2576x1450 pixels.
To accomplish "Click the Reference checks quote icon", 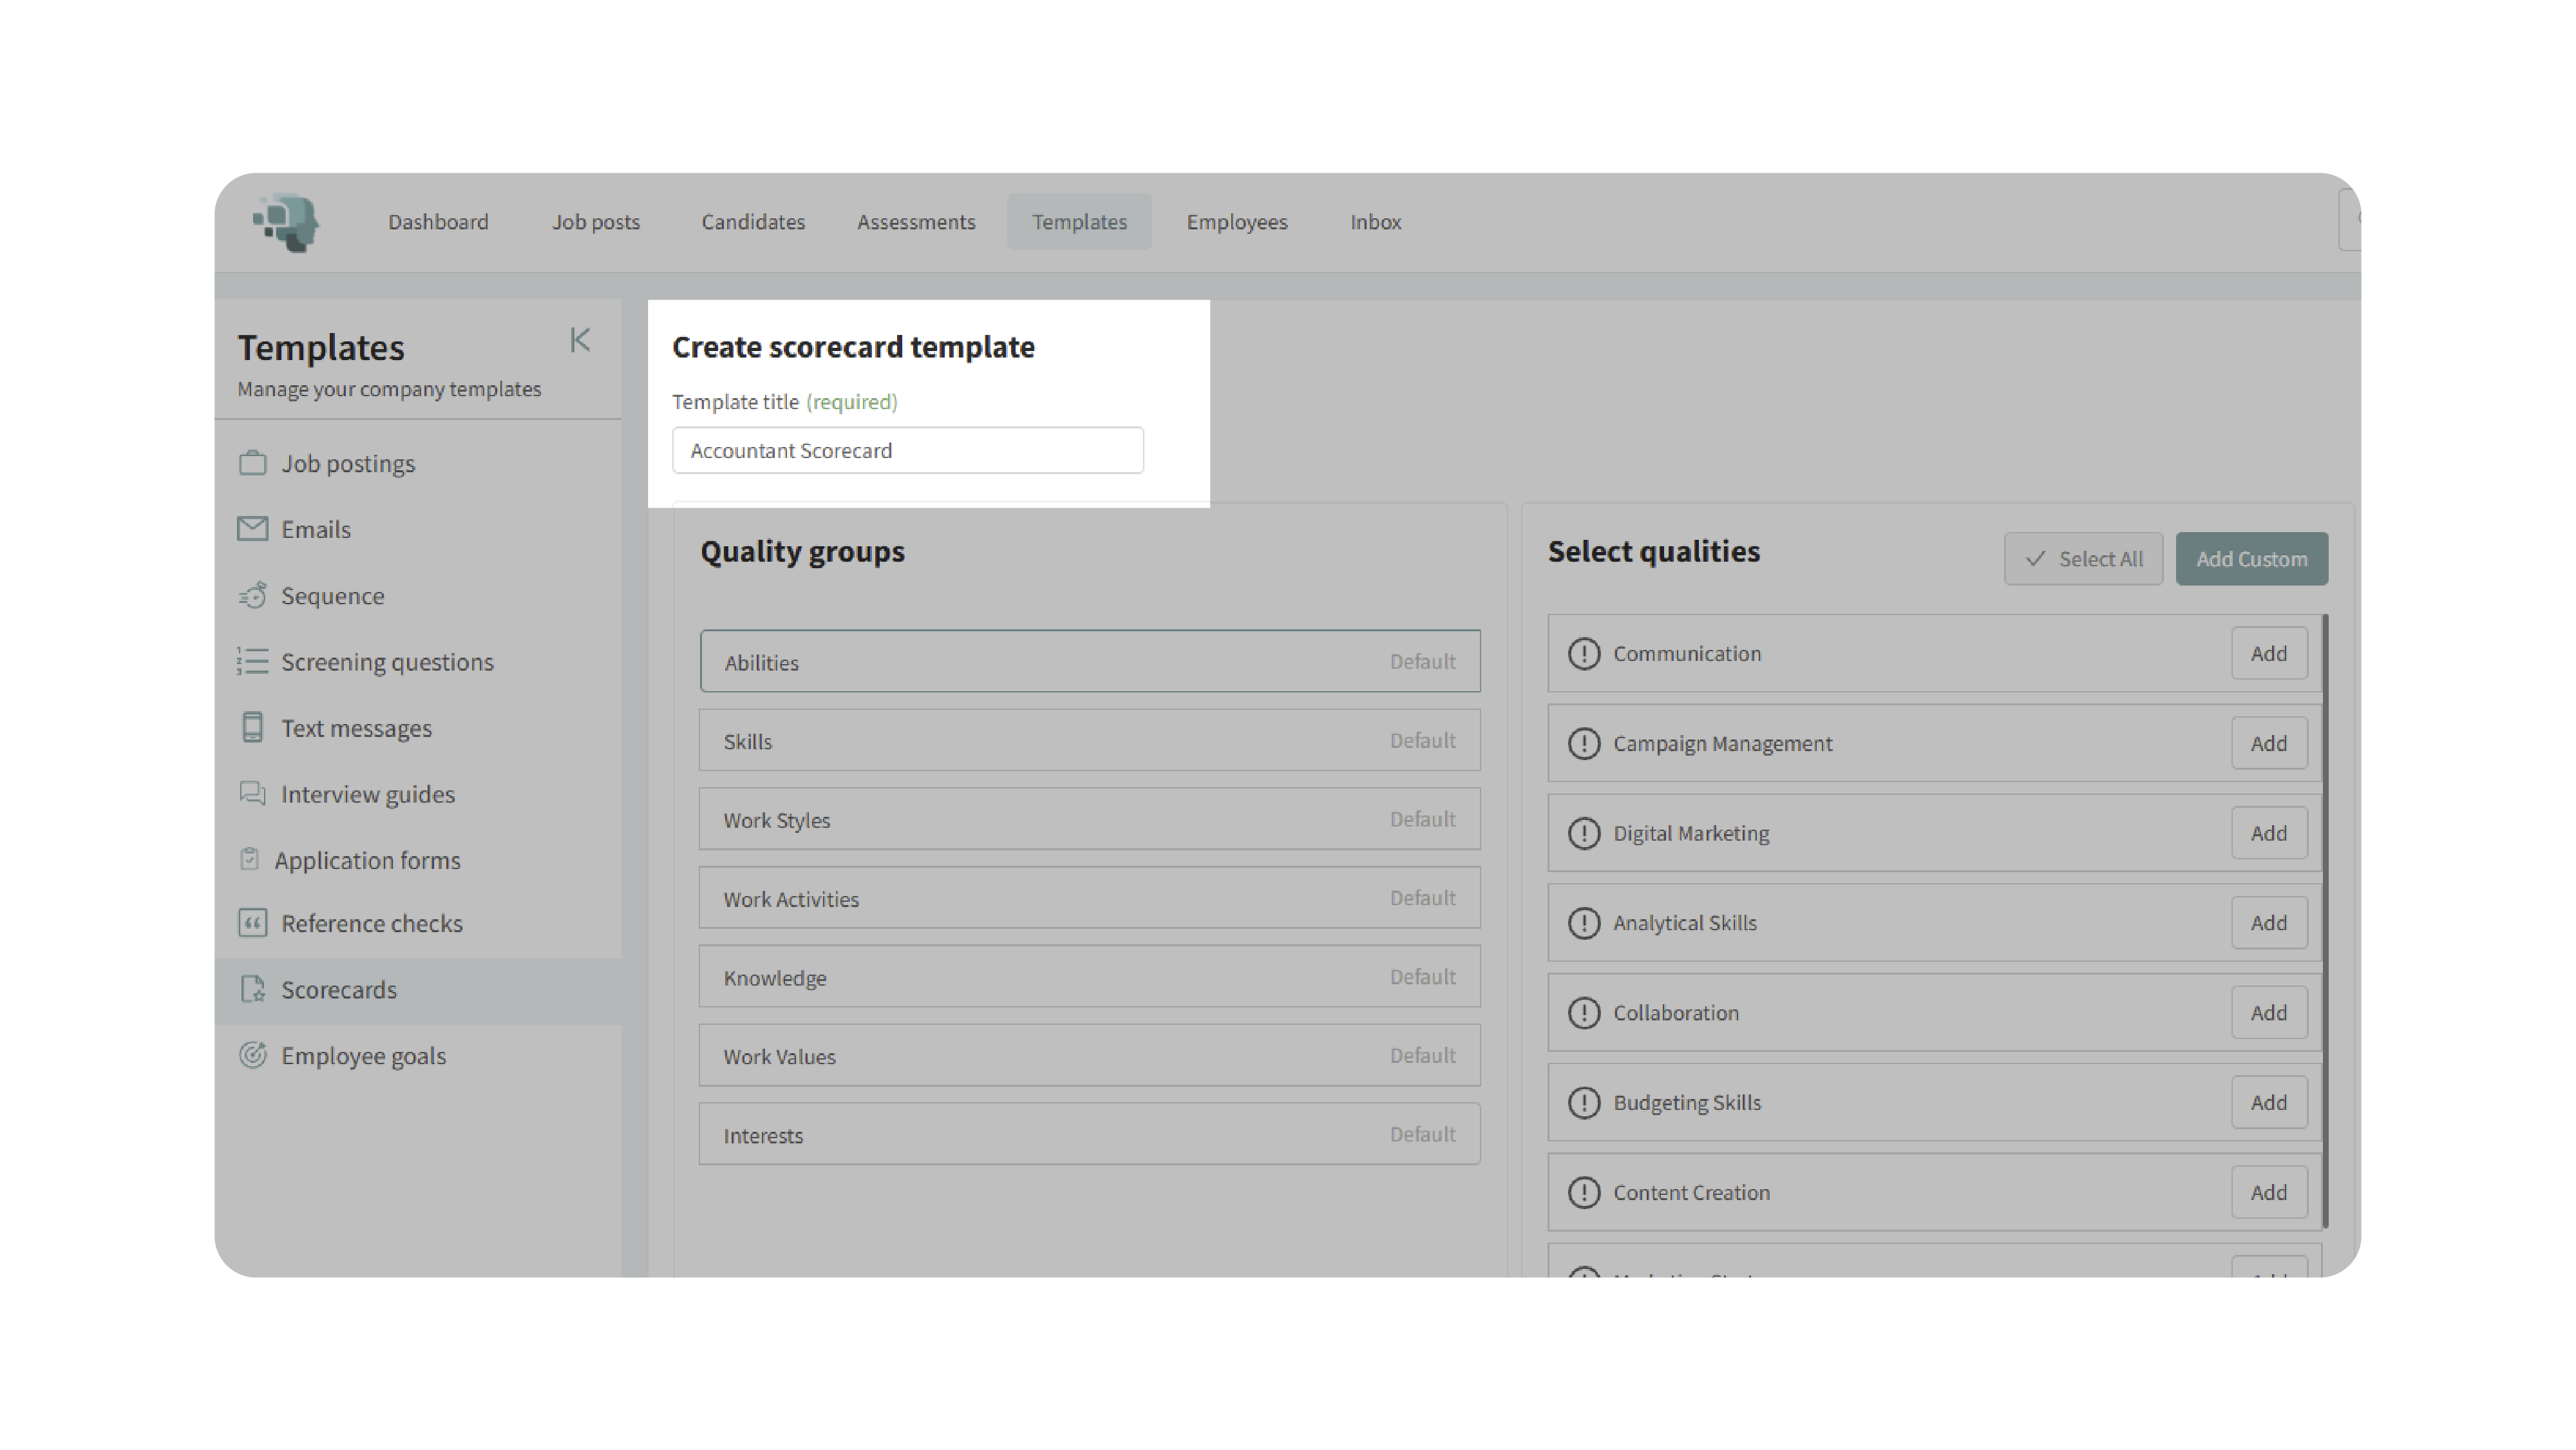I will pos(253,923).
